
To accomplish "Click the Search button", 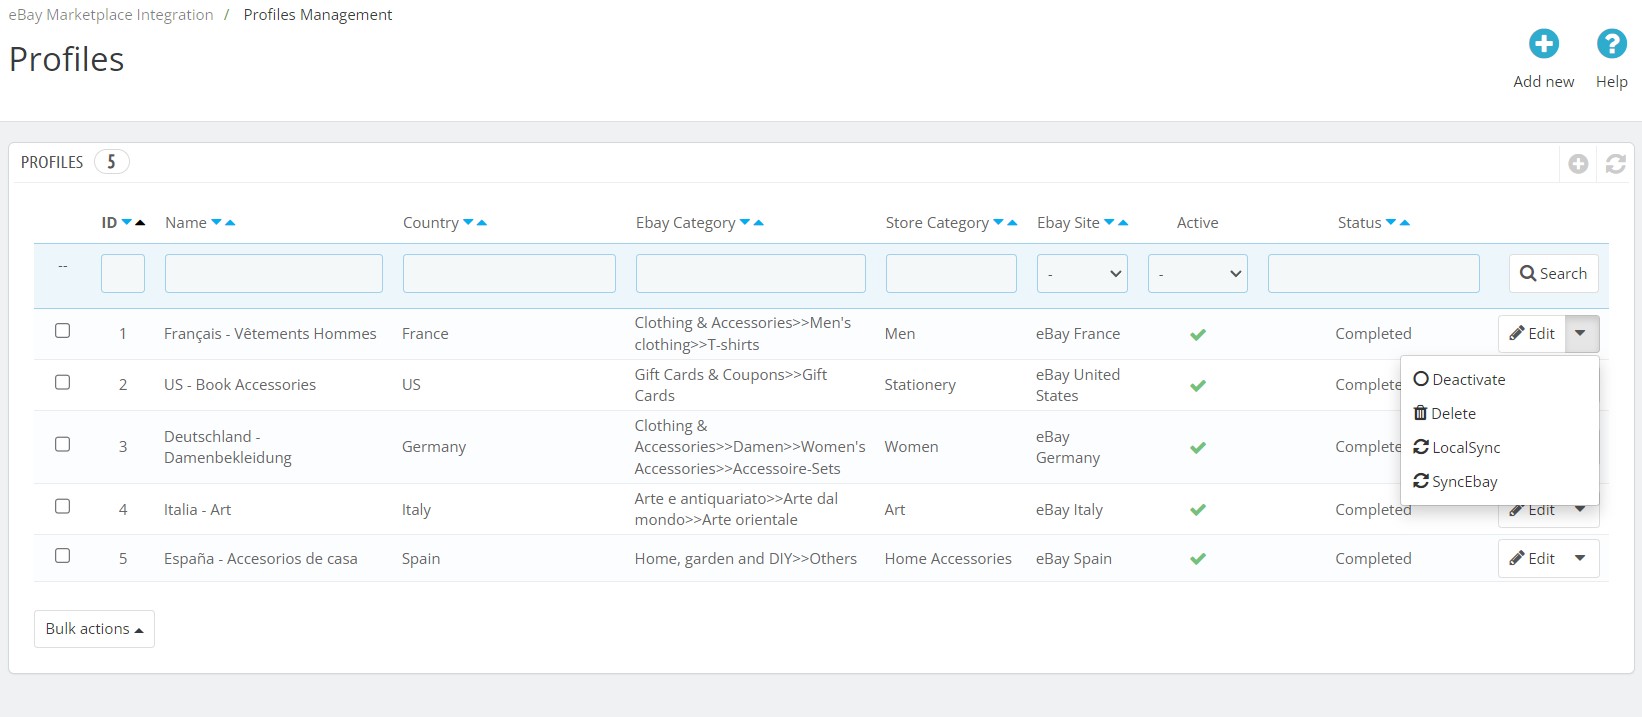I will click(x=1553, y=274).
